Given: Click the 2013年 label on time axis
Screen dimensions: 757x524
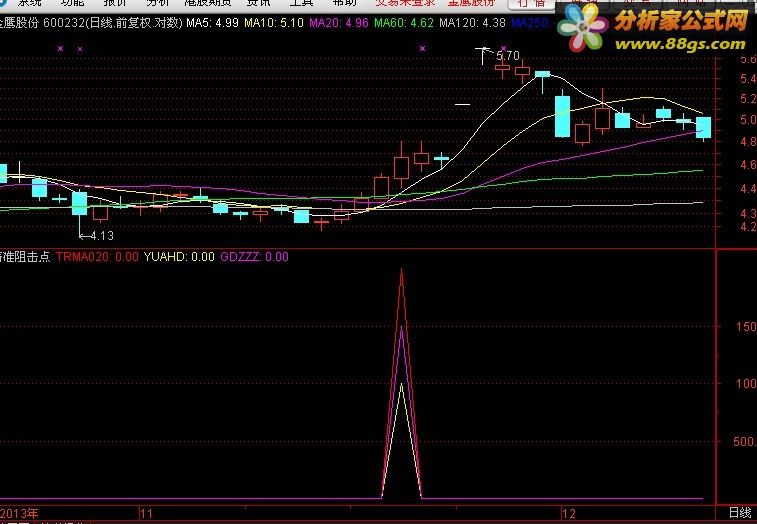Looking at the screenshot, I should click(19, 513).
